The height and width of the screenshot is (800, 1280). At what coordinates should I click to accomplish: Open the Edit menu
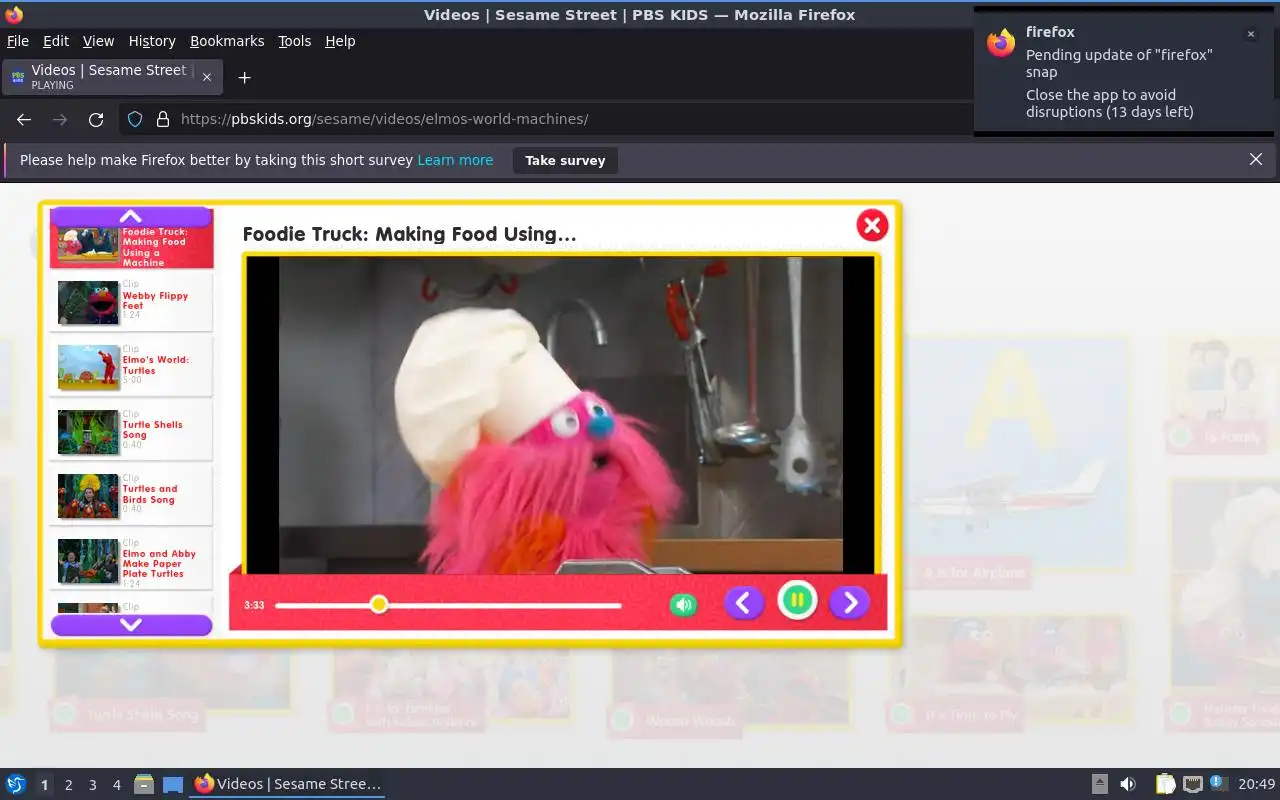click(x=56, y=41)
